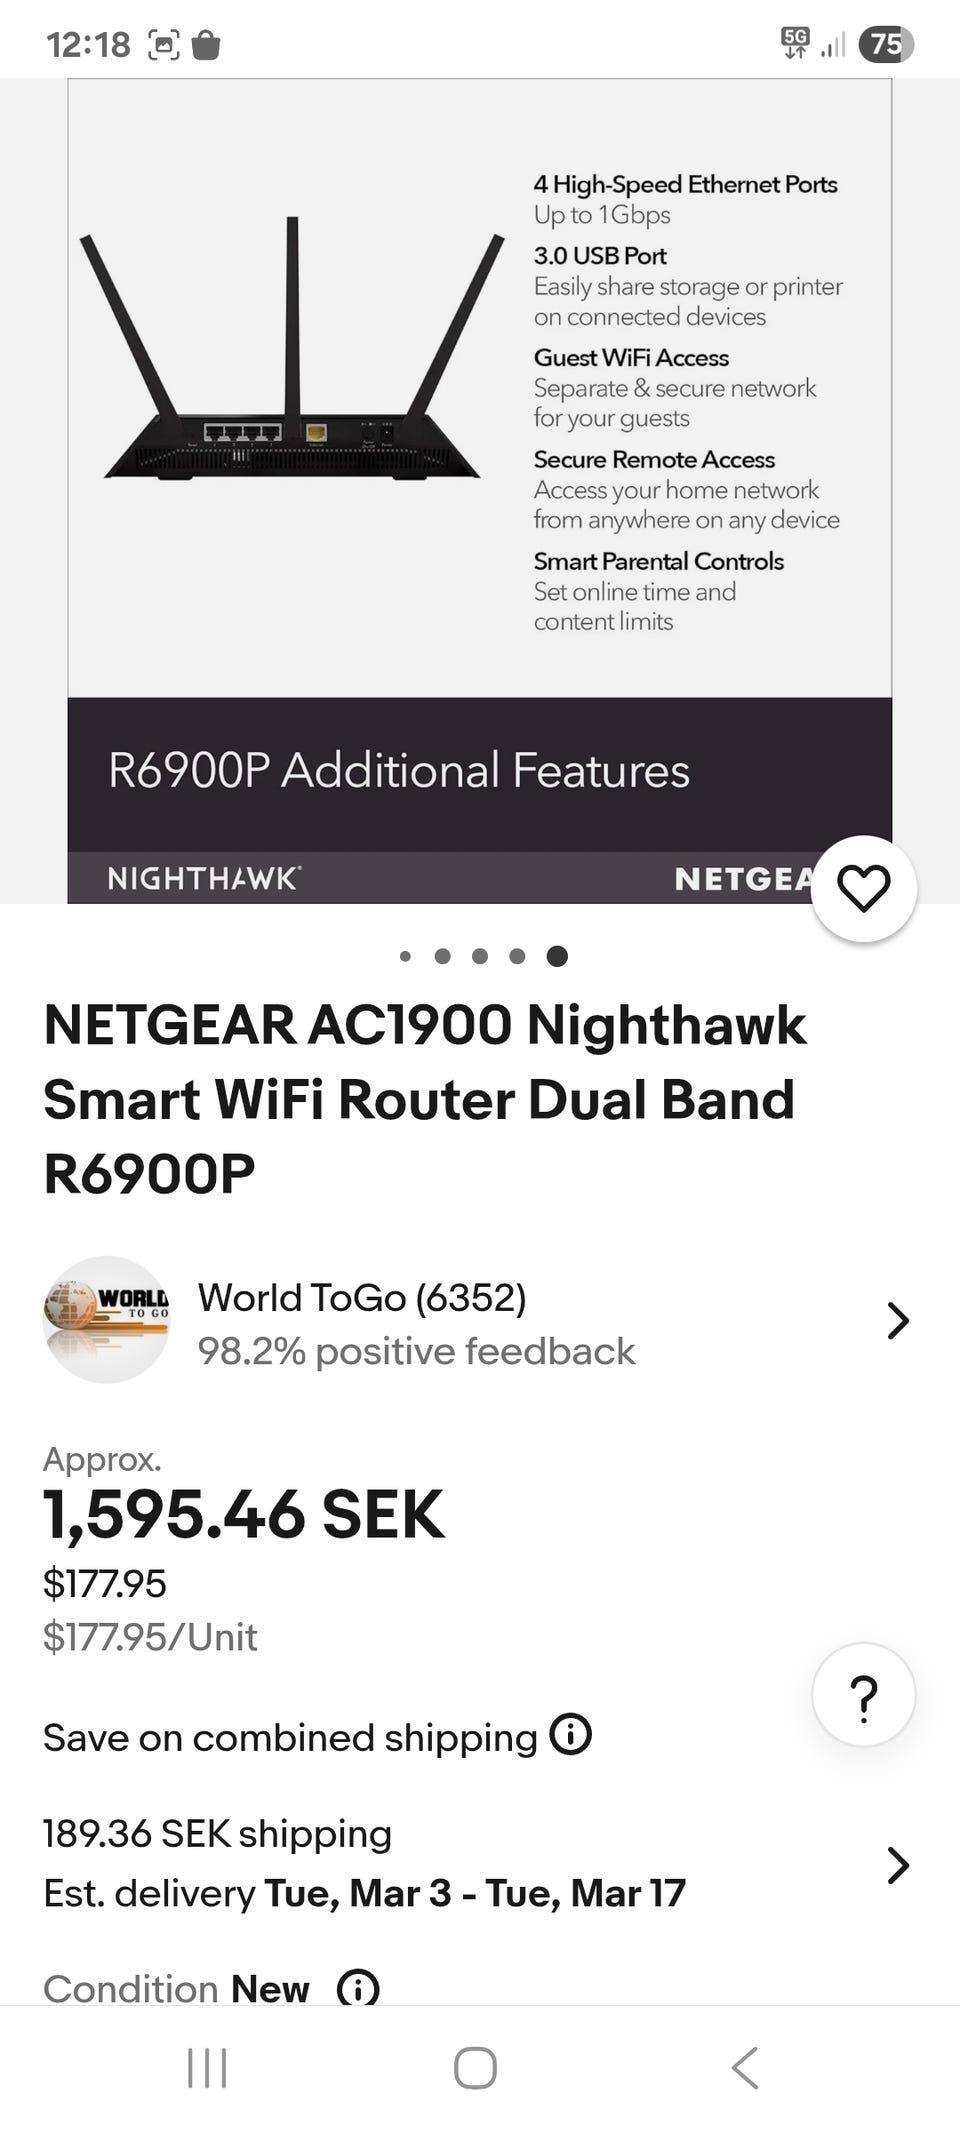Open recent apps navigation button
This screenshot has height=2133, width=960.
click(x=207, y=2068)
